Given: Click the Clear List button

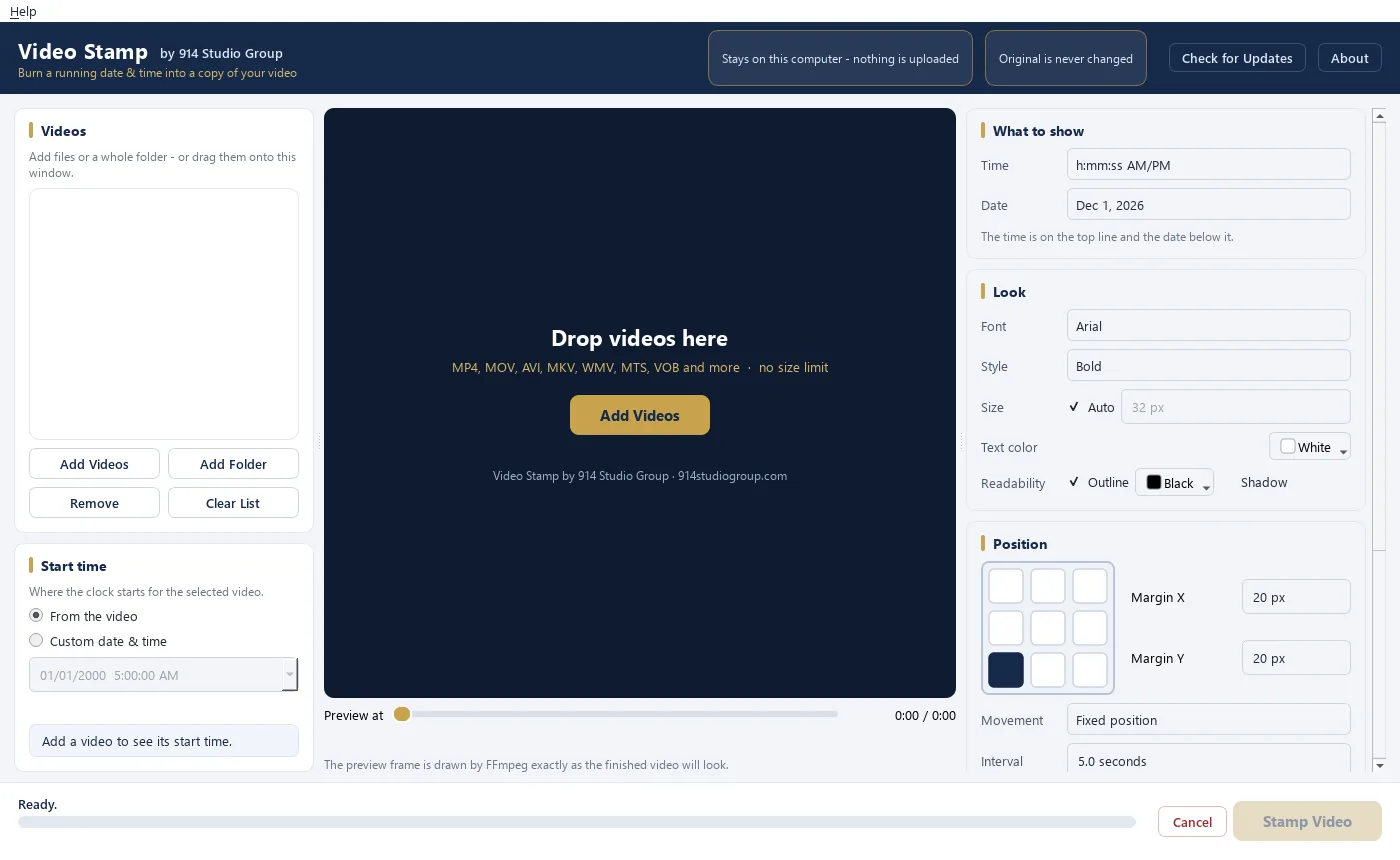Looking at the screenshot, I should click(x=233, y=503).
